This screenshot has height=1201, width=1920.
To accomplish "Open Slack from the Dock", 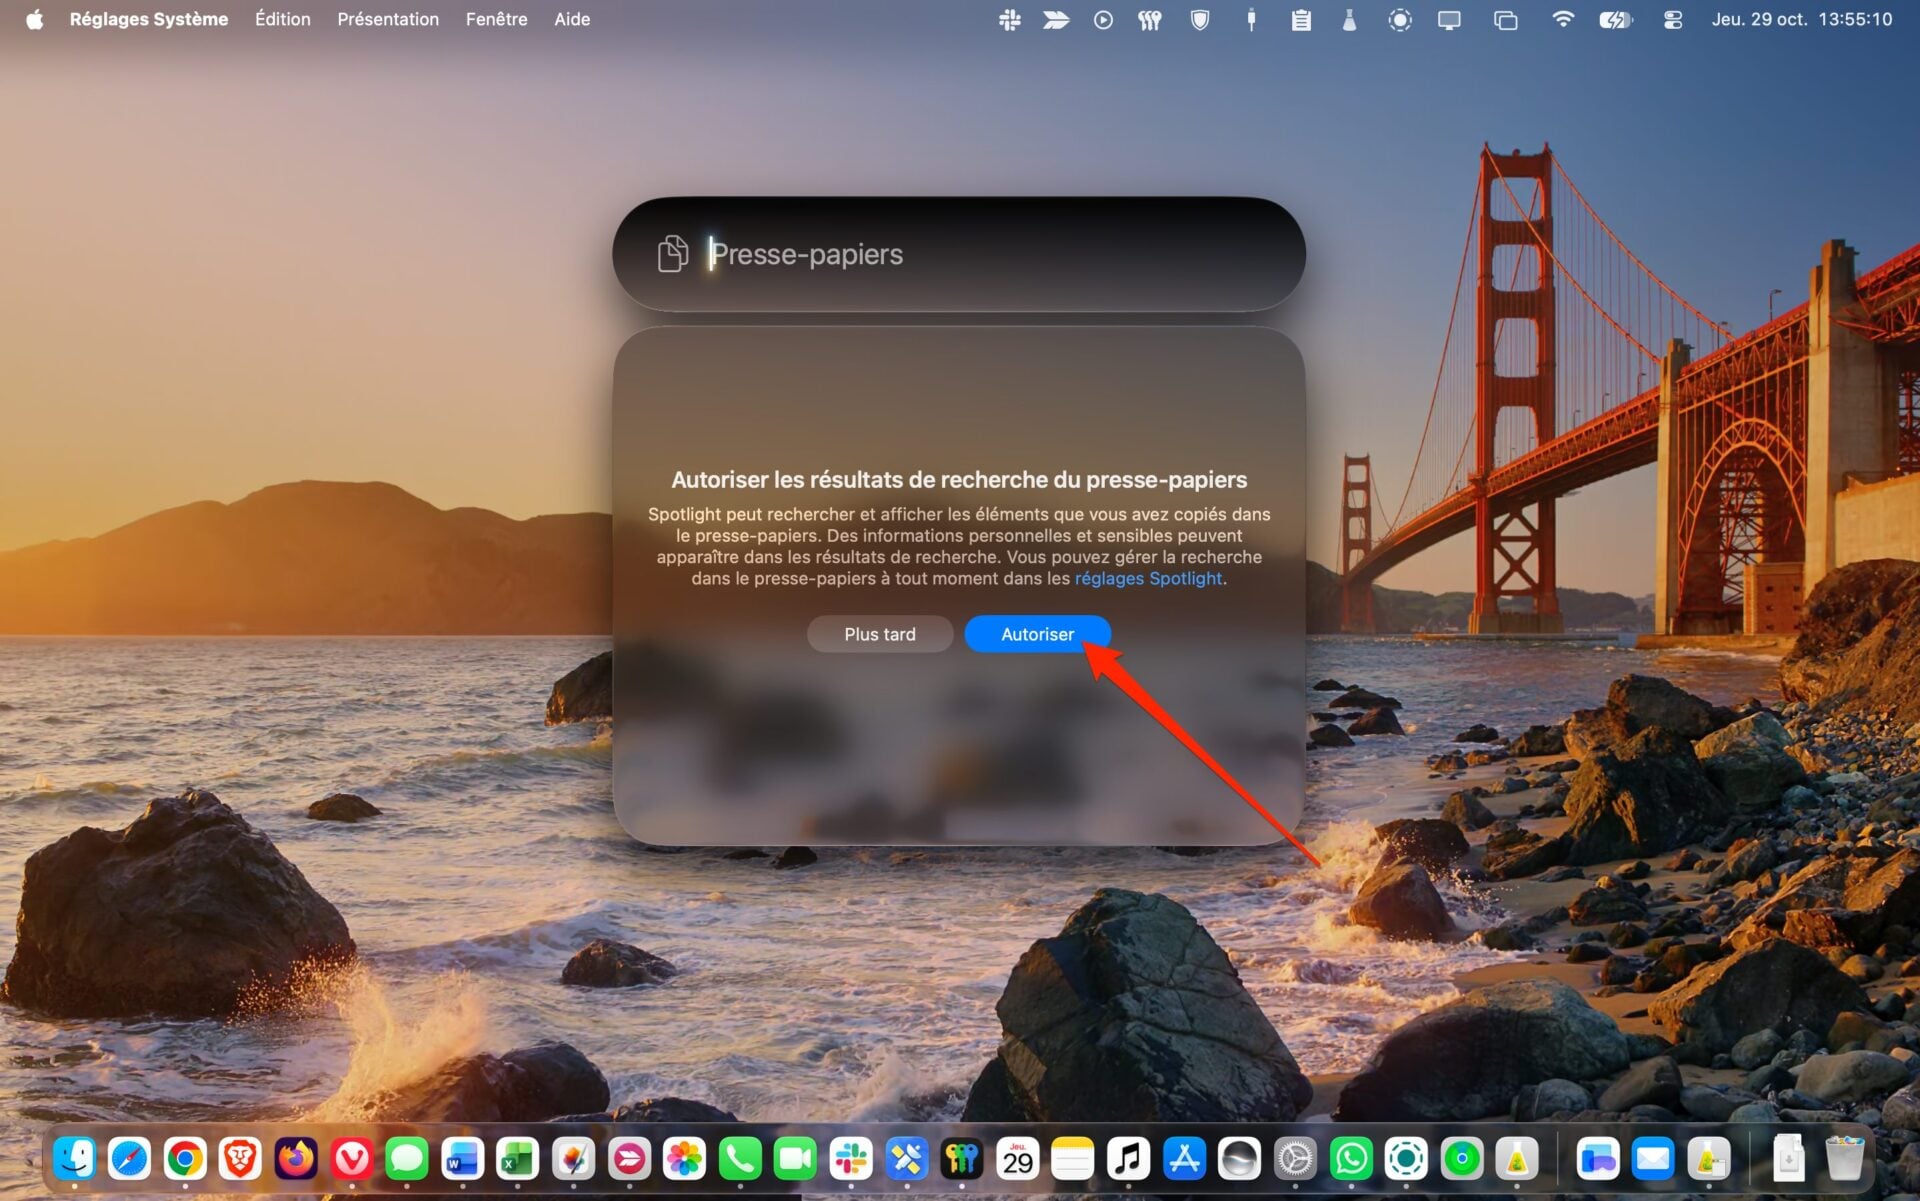I will [851, 1159].
